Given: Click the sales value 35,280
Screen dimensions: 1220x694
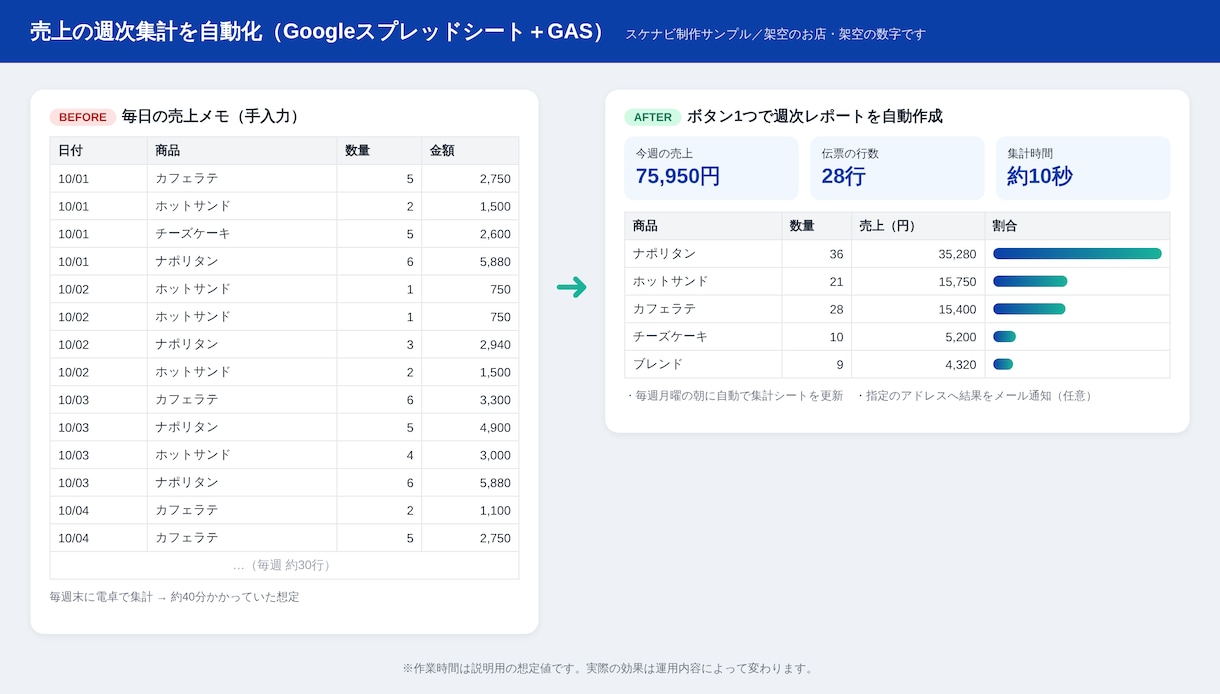Looking at the screenshot, I should tap(957, 254).
